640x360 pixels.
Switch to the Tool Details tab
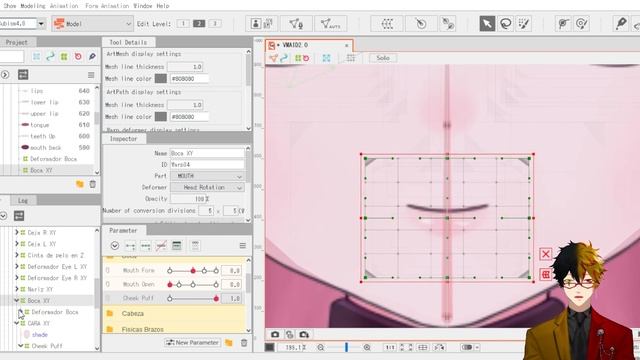click(128, 42)
